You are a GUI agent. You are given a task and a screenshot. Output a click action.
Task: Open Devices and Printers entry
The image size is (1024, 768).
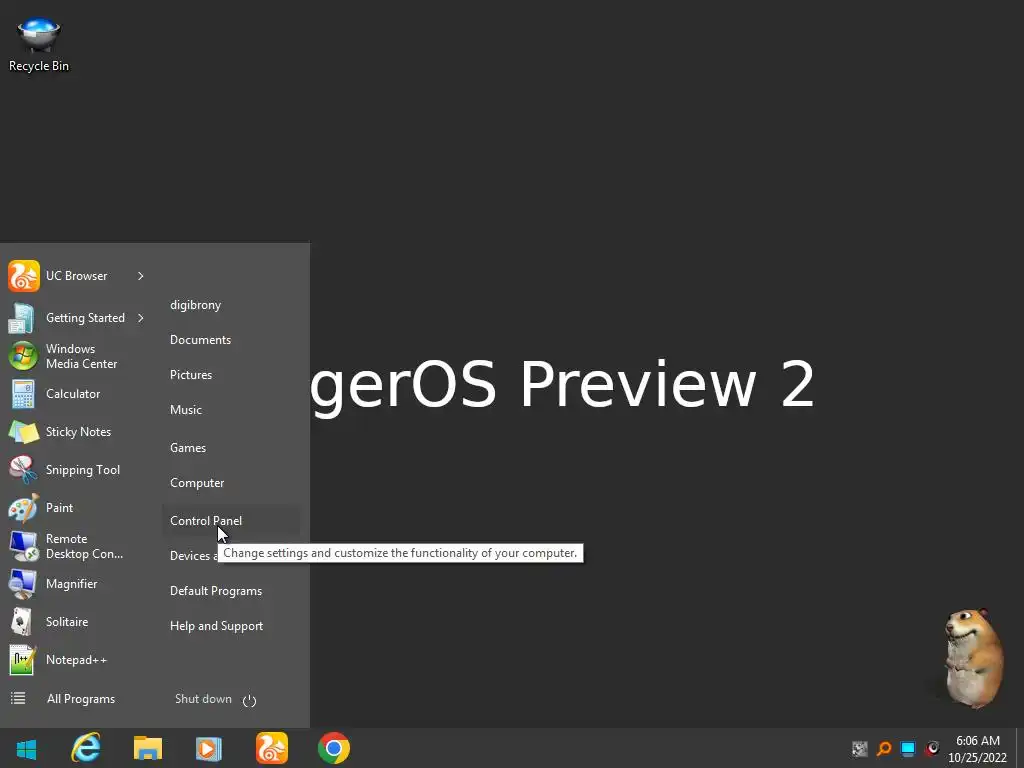(x=193, y=556)
